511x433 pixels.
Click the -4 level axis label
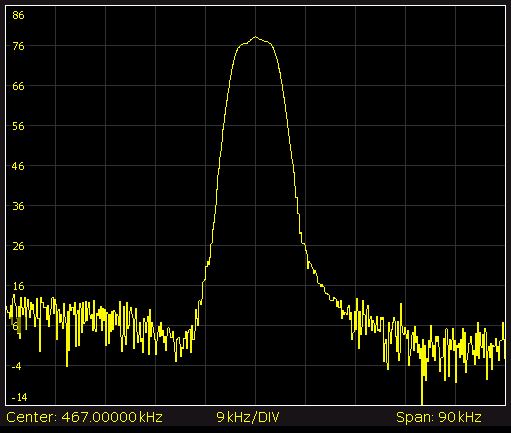pos(17,366)
